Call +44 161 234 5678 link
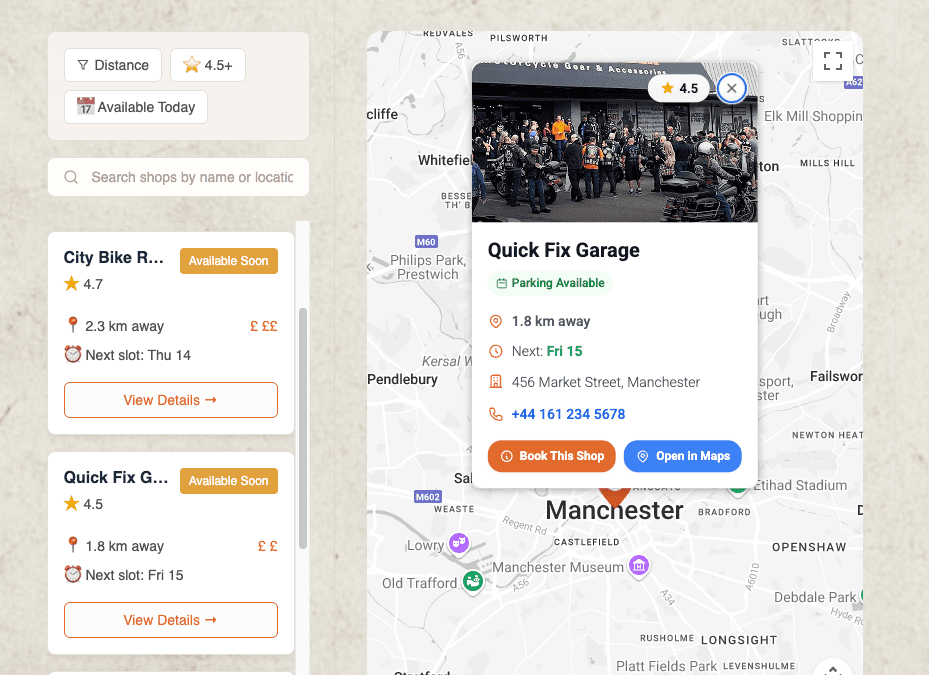 568,414
